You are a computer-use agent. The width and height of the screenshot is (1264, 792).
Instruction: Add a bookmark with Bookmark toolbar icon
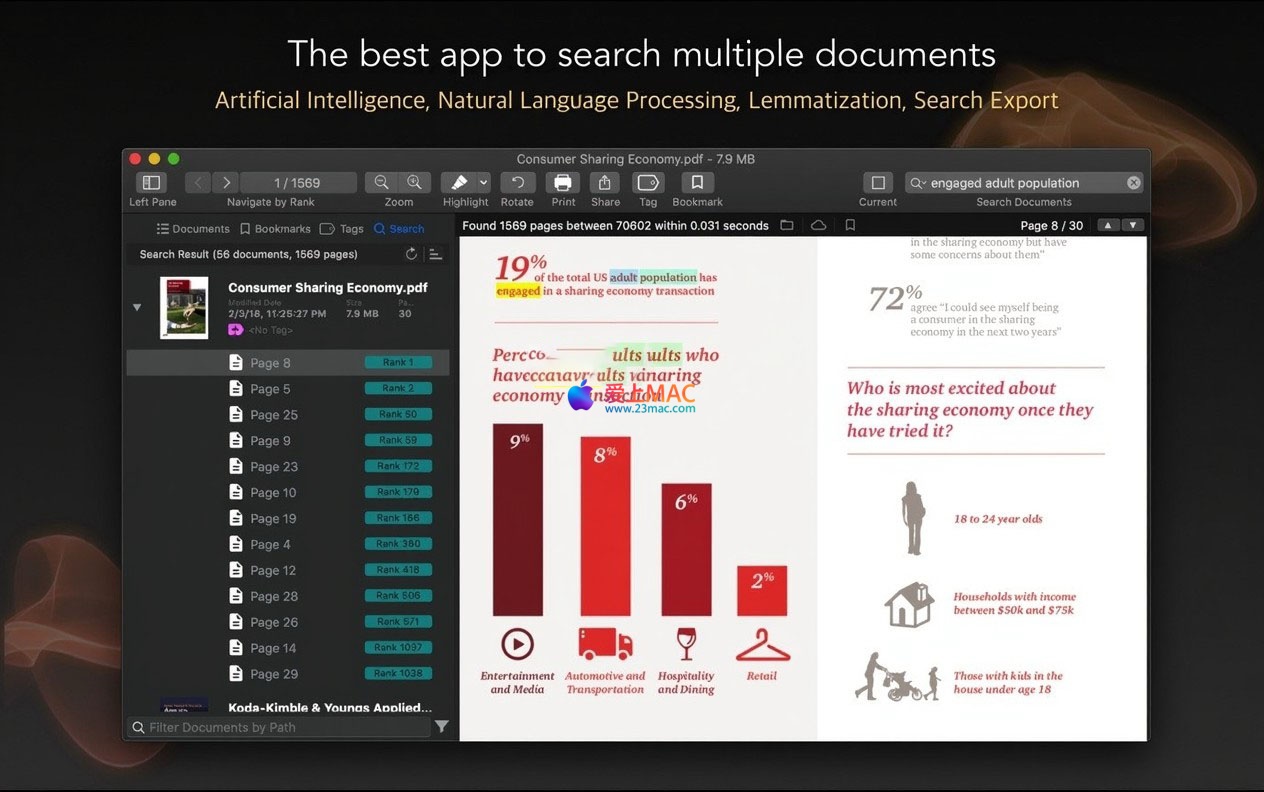pyautogui.click(x=697, y=183)
